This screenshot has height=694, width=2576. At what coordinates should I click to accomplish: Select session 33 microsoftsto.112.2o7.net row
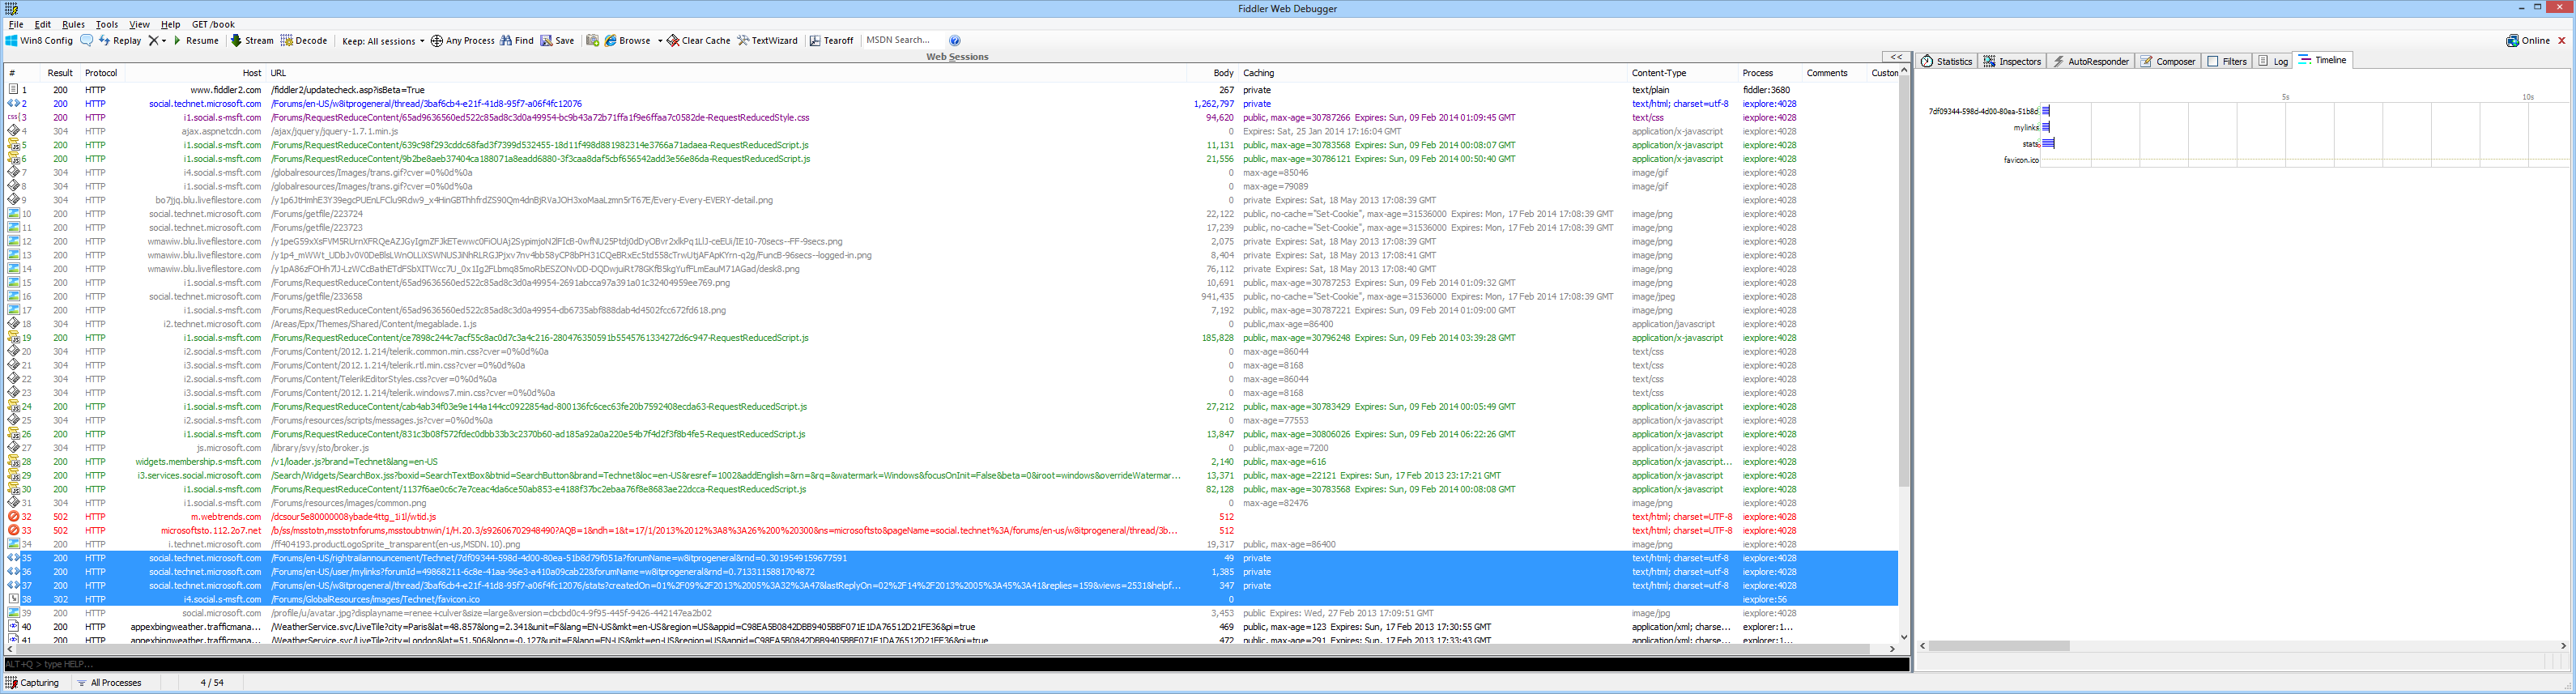point(950,531)
